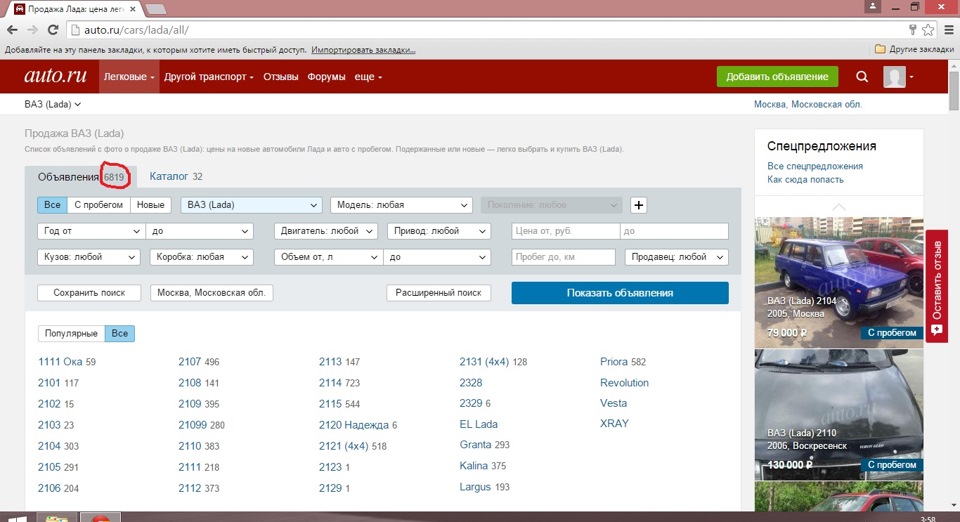Open the 2107 model link

tap(189, 362)
